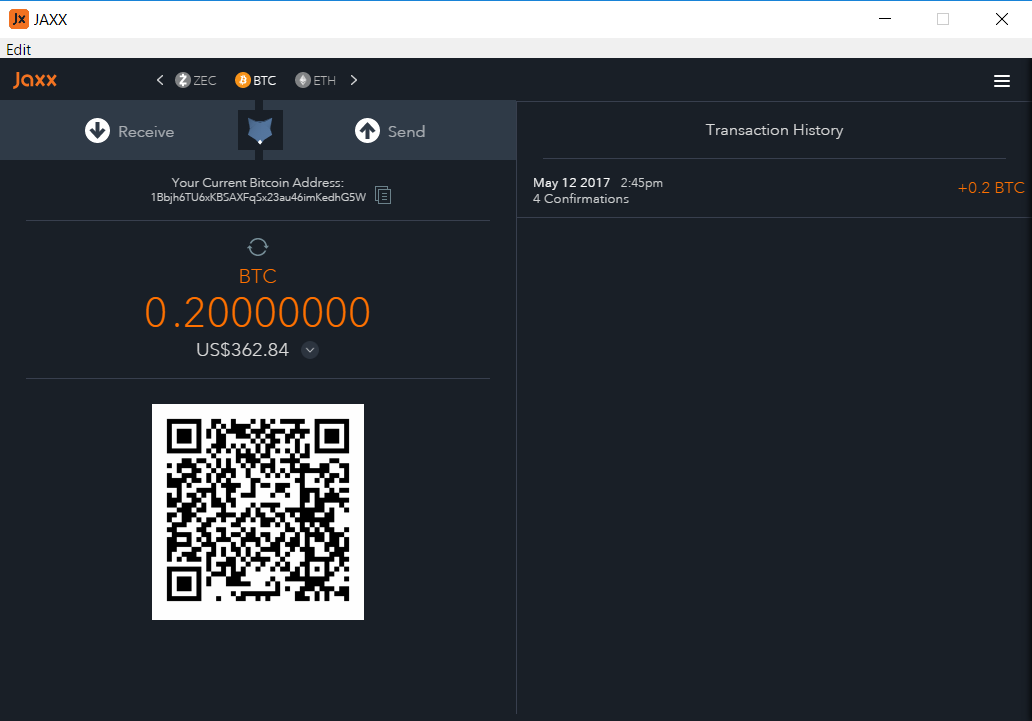Click the +0.2 BTC transaction amount

point(991,188)
